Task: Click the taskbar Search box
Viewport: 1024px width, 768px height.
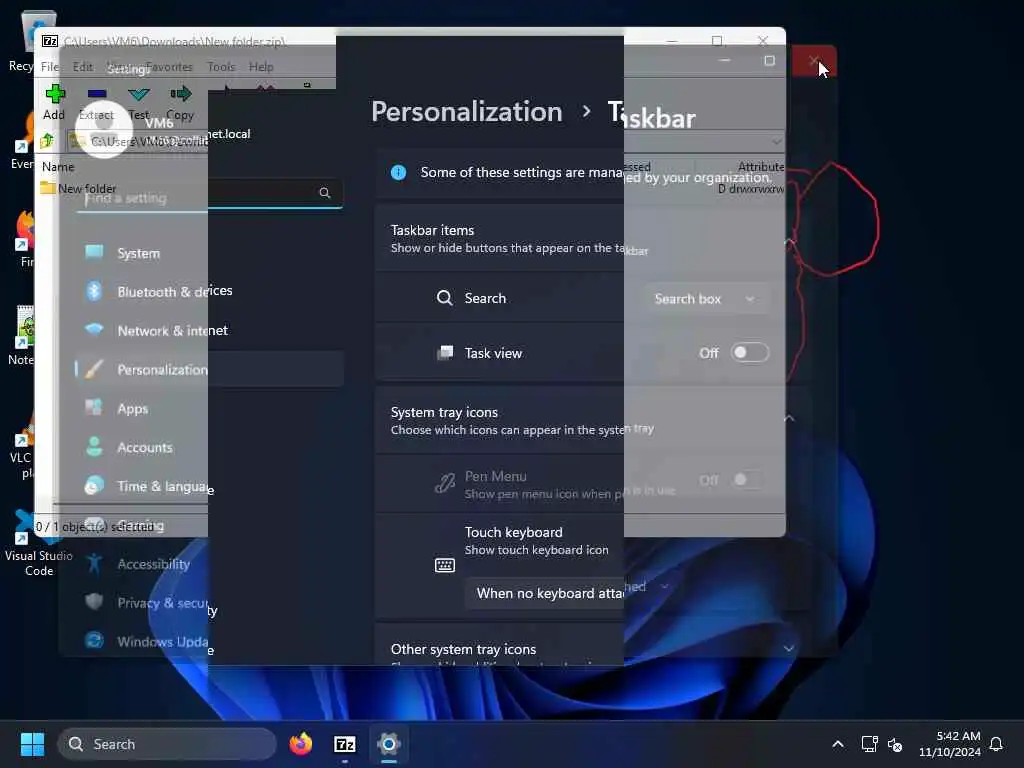Action: [167, 744]
